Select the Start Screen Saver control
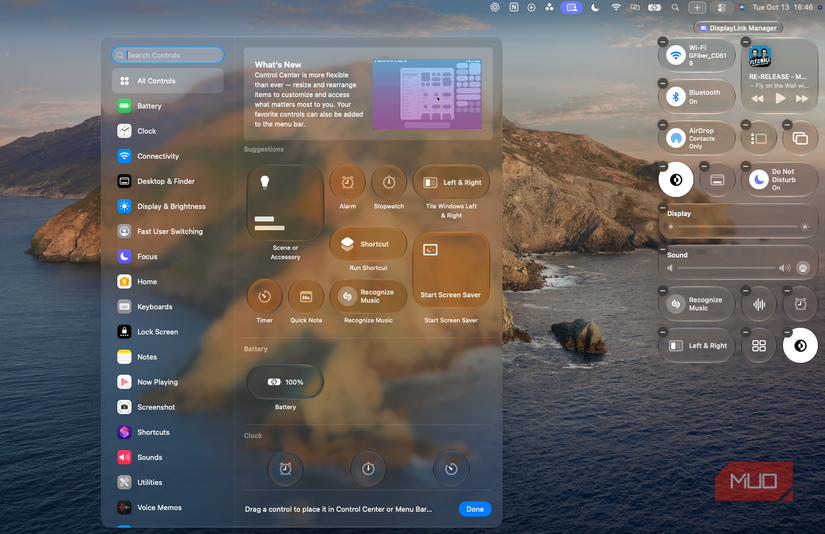This screenshot has height=534, width=825. tap(451, 272)
